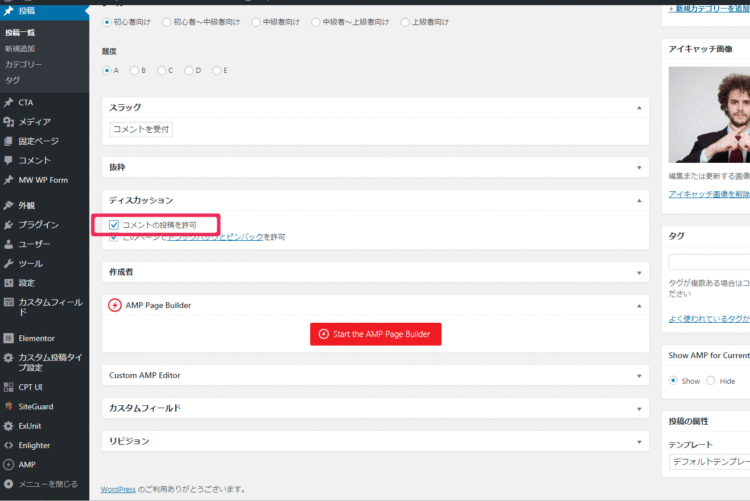Click the featured image thumbnail
The image size is (750, 501).
click(709, 116)
